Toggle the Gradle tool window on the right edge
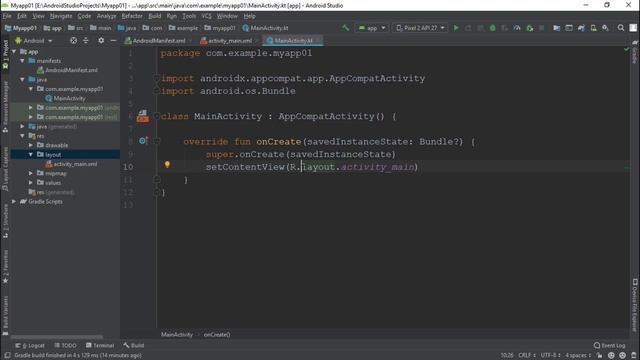This screenshot has width=640, height=360. coord(635,52)
